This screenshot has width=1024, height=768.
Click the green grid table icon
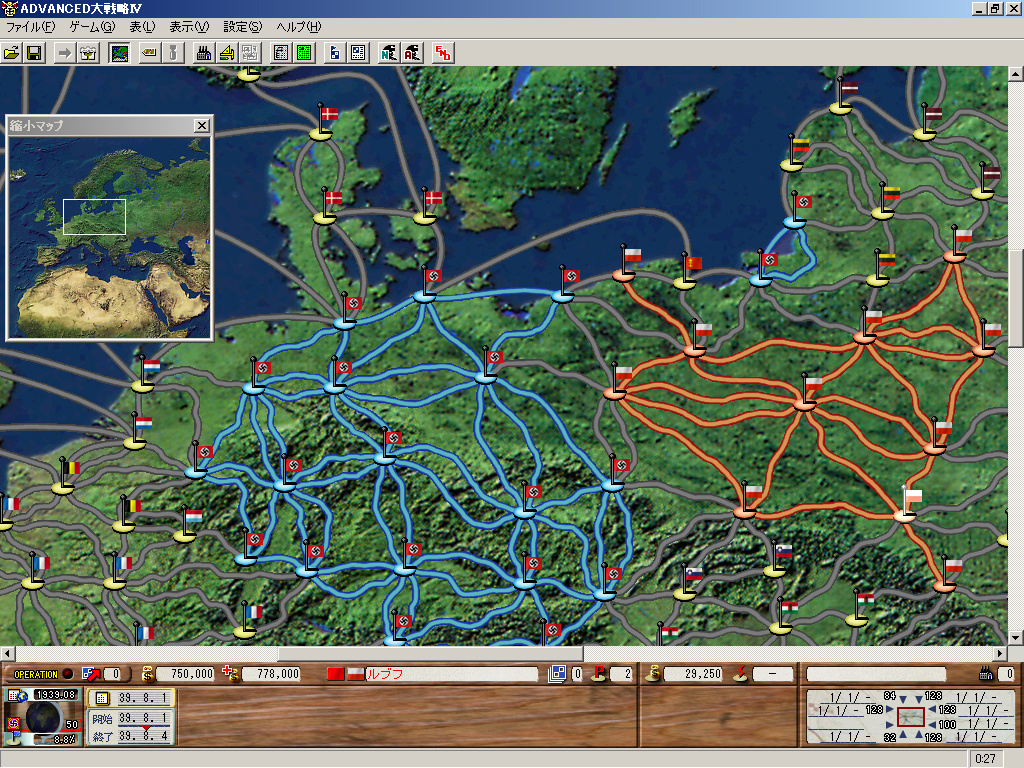(303, 53)
